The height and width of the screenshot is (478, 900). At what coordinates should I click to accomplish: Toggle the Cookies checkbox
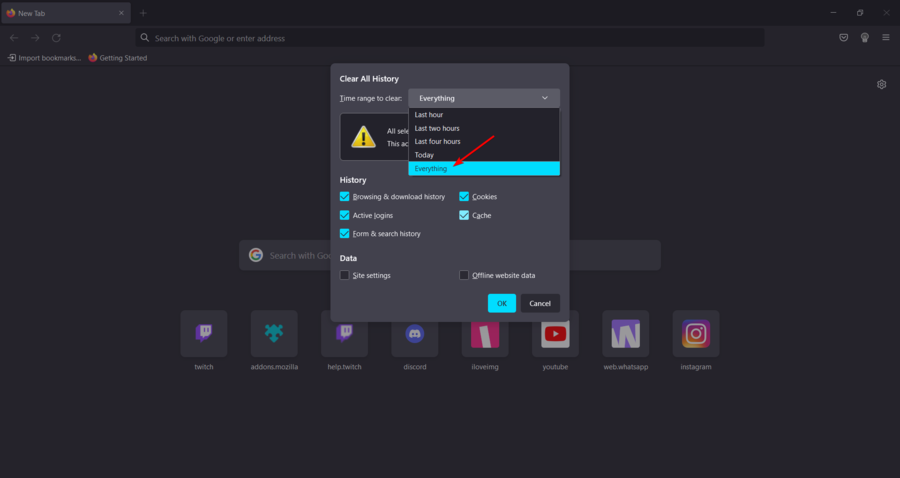pos(464,197)
